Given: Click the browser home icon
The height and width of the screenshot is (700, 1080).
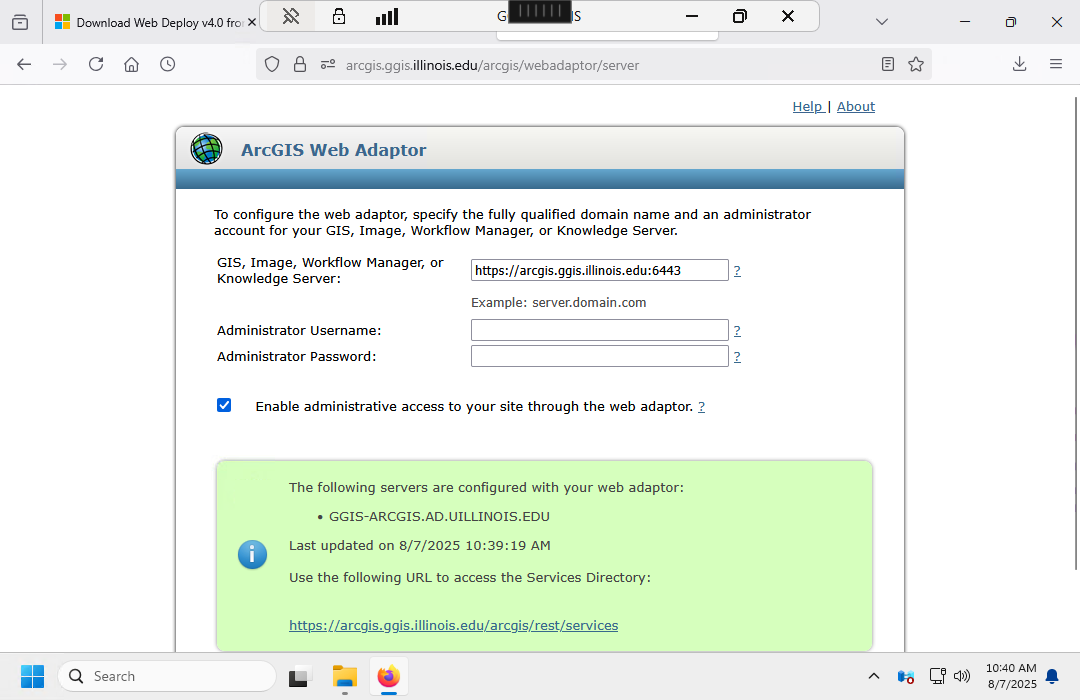Looking at the screenshot, I should click(131, 64).
